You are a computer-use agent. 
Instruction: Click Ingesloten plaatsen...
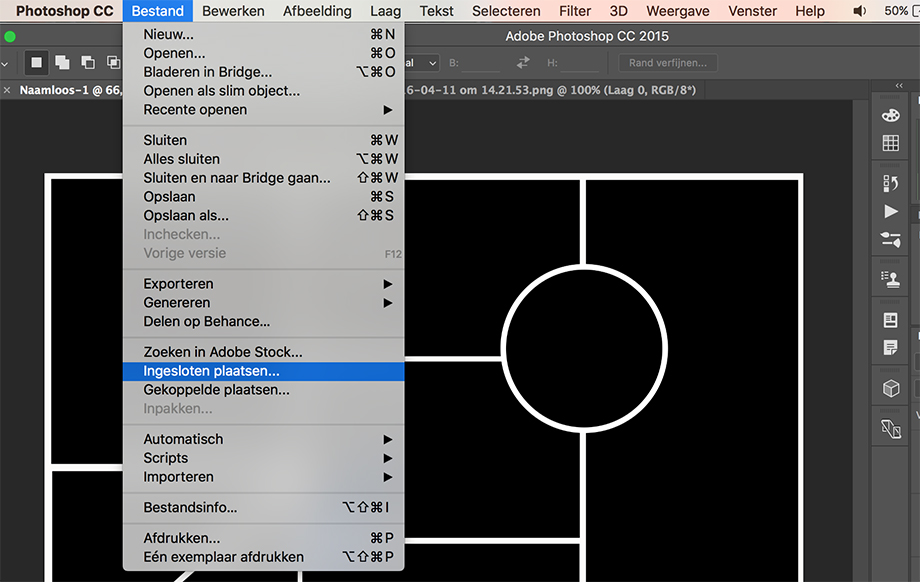pos(263,371)
